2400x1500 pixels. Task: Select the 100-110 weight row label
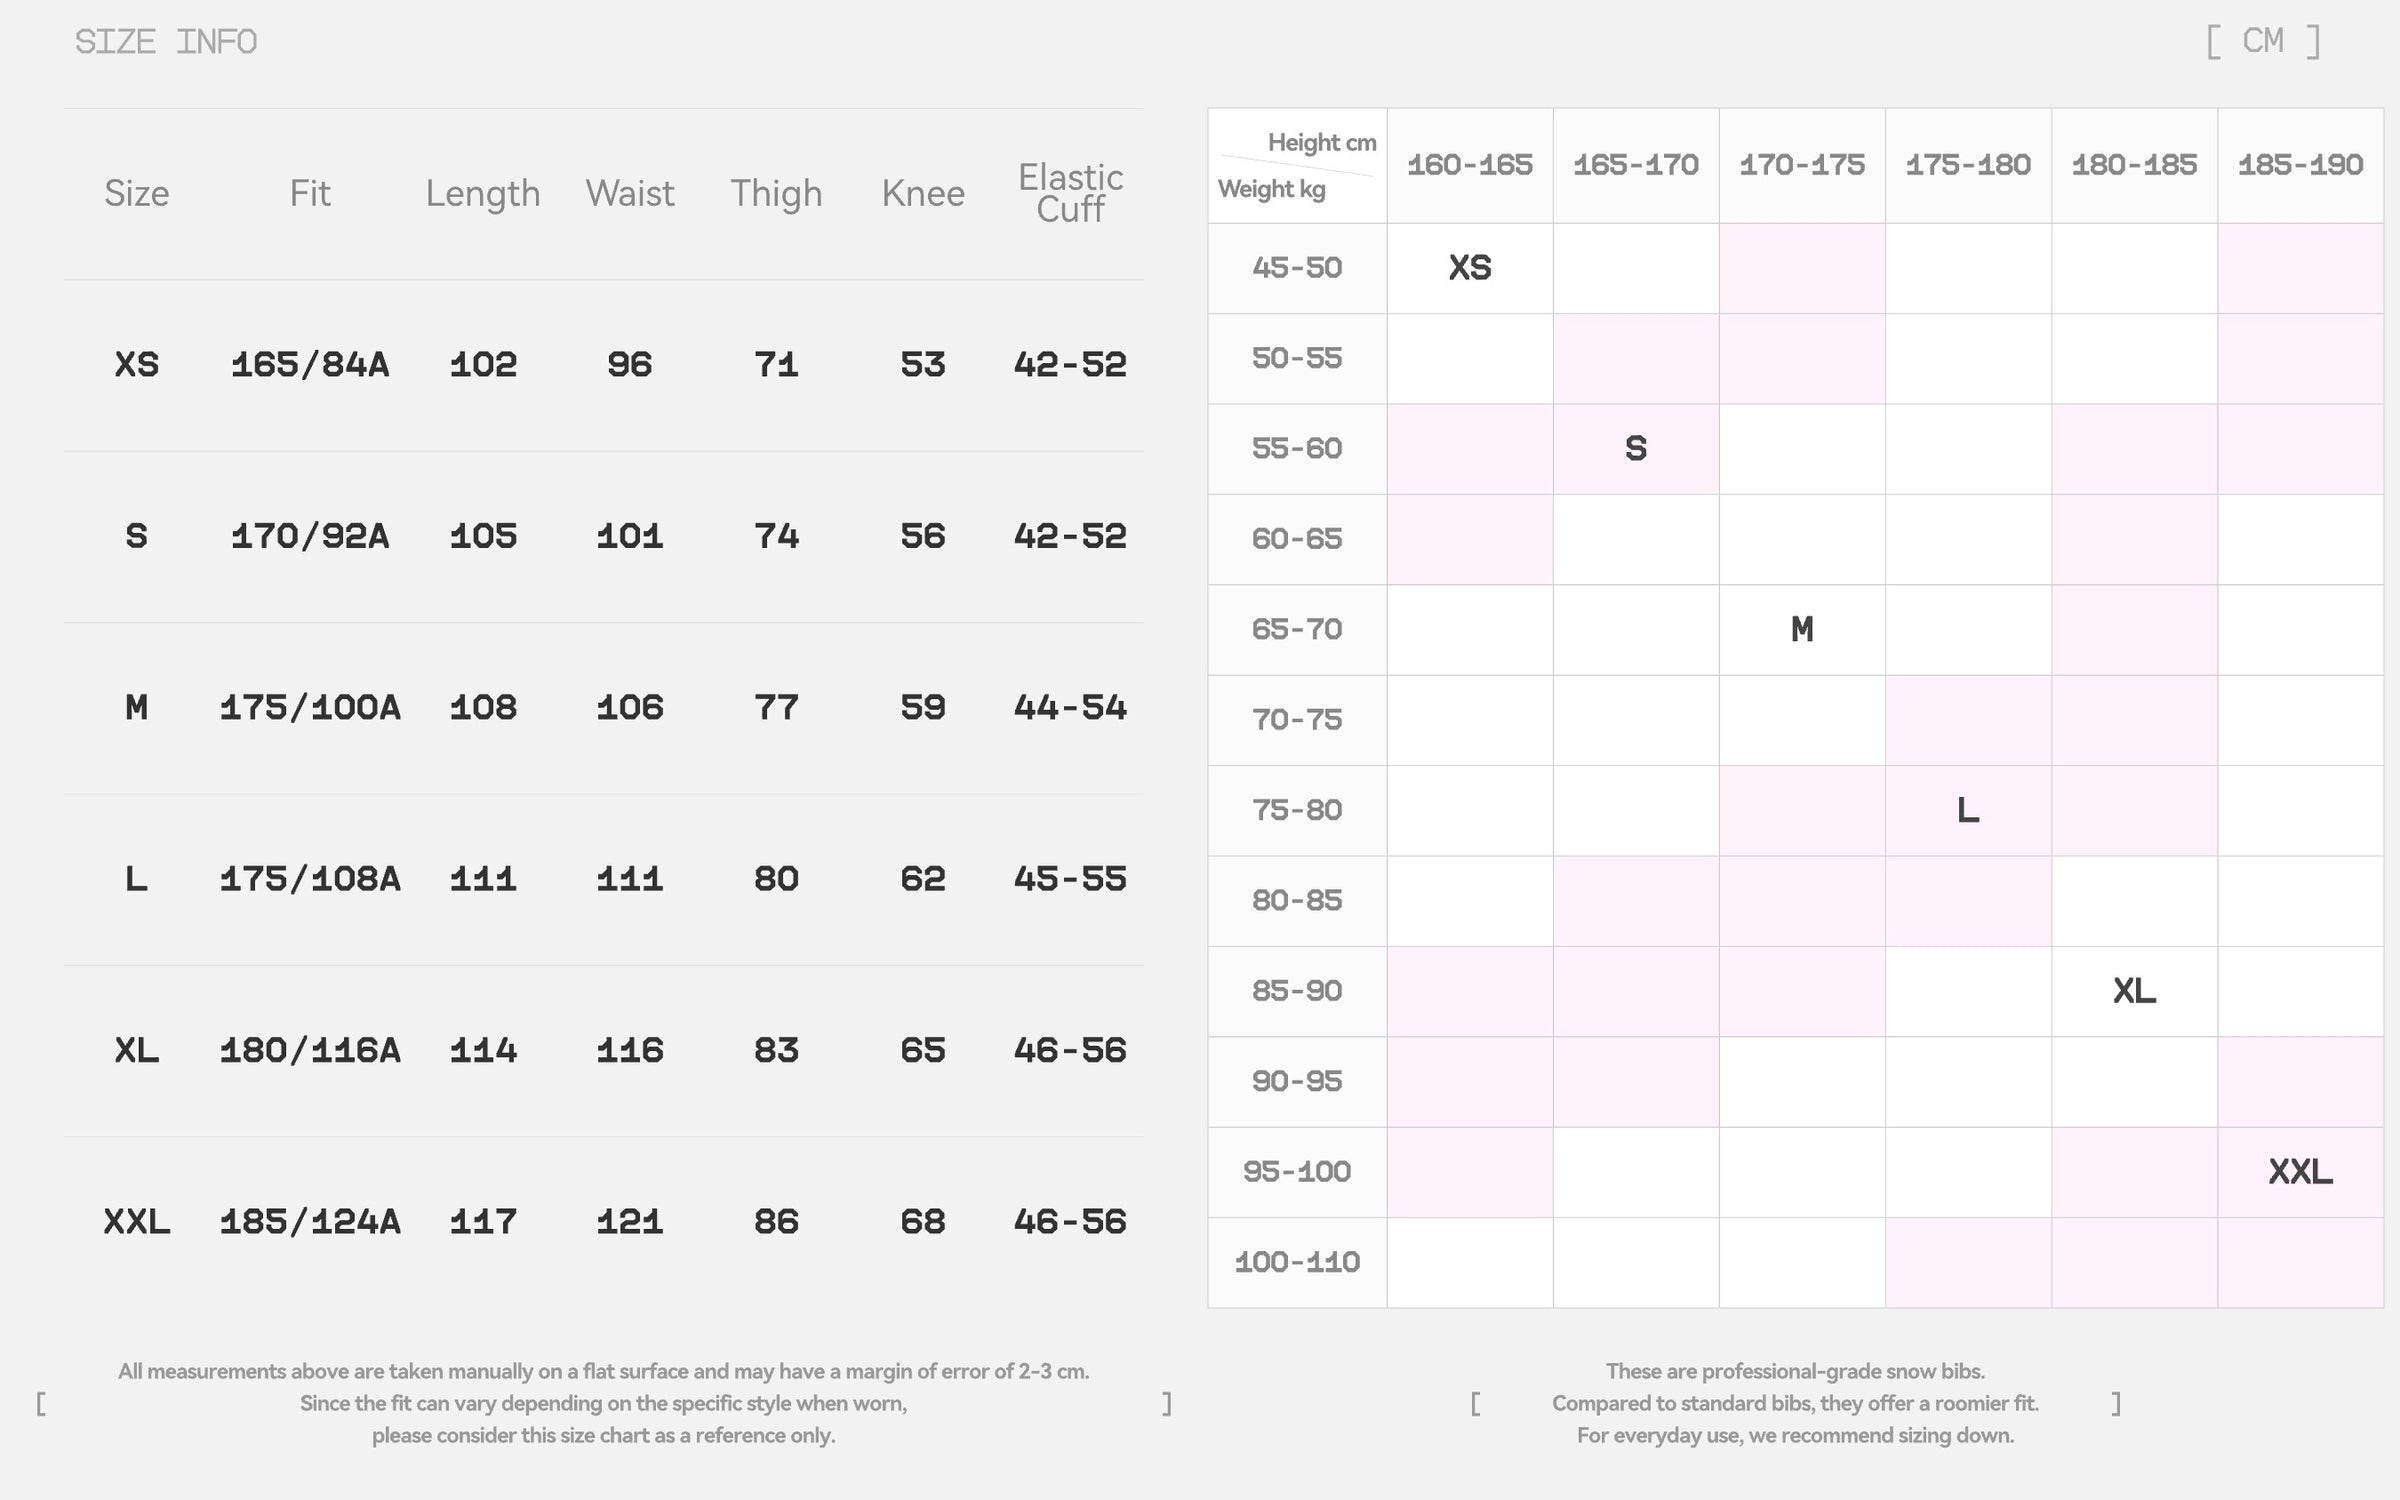tap(1297, 1262)
